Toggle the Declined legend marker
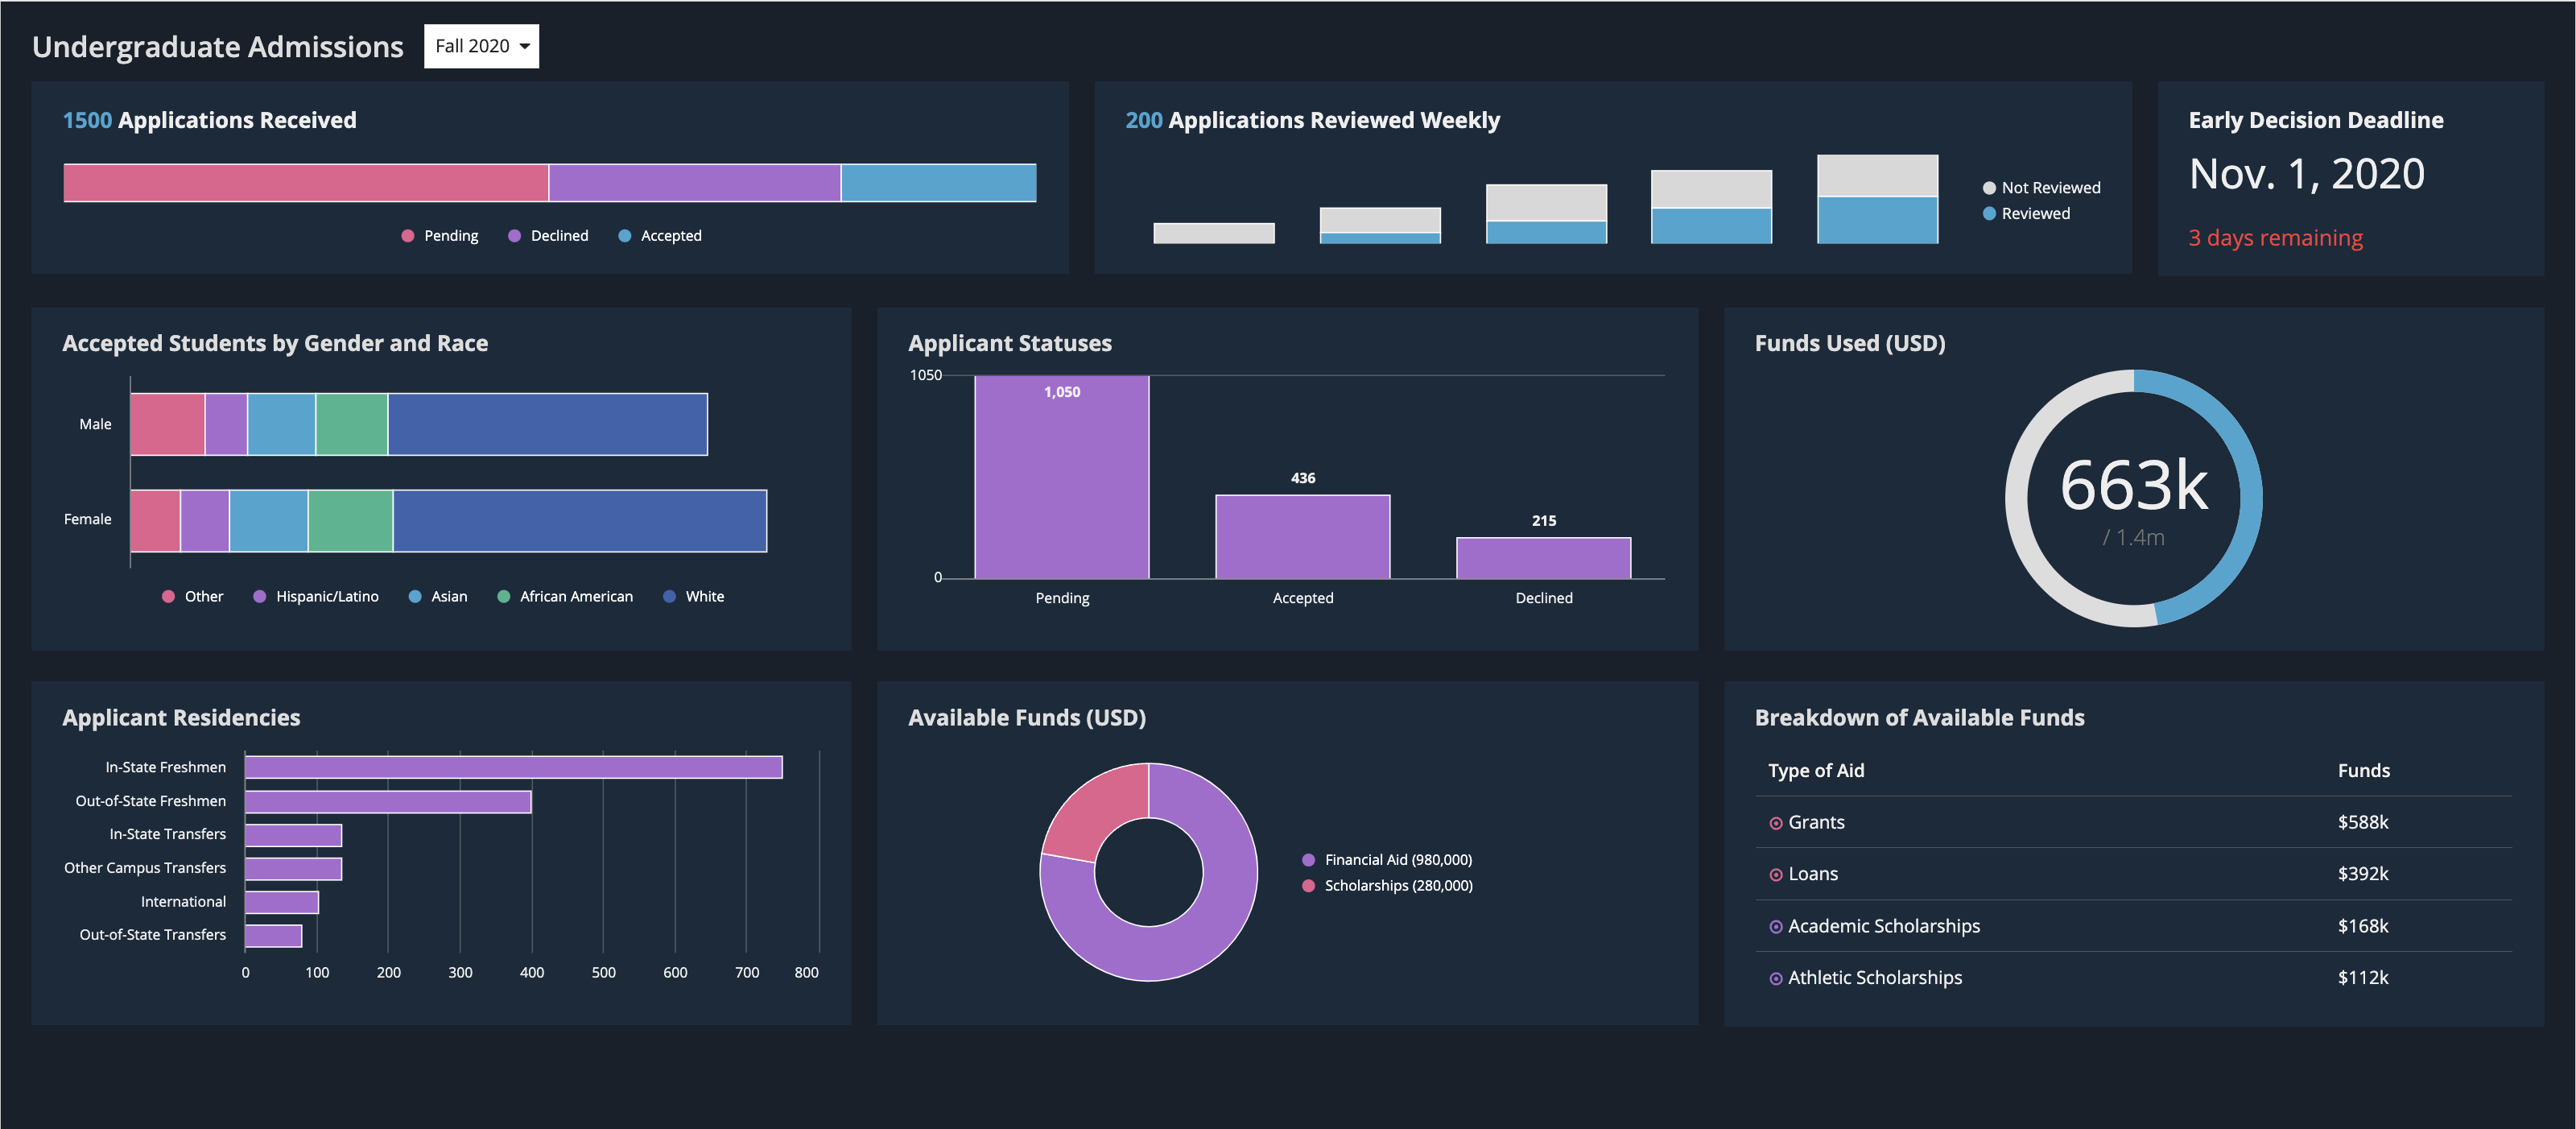Screen dimensions: 2576x1129 click(515, 236)
